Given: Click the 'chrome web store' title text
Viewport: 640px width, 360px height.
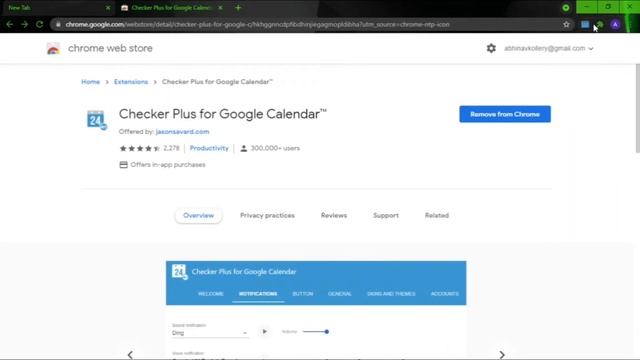Looking at the screenshot, I should 110,48.
